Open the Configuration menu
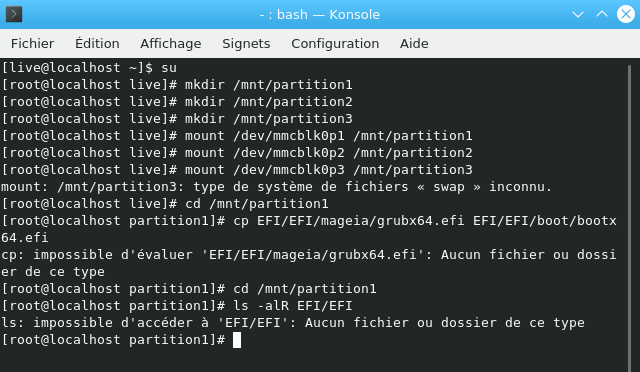Image resolution: width=640 pixels, height=372 pixels. pos(335,43)
